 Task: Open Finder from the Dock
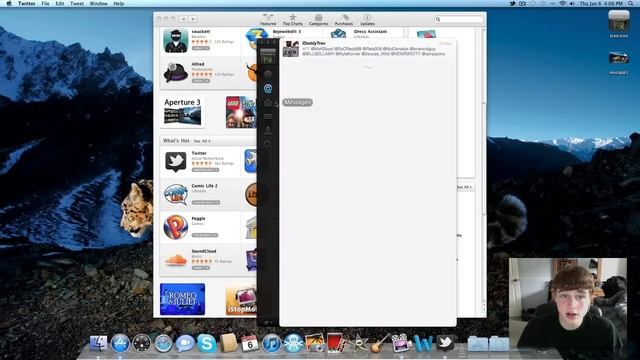click(99, 343)
